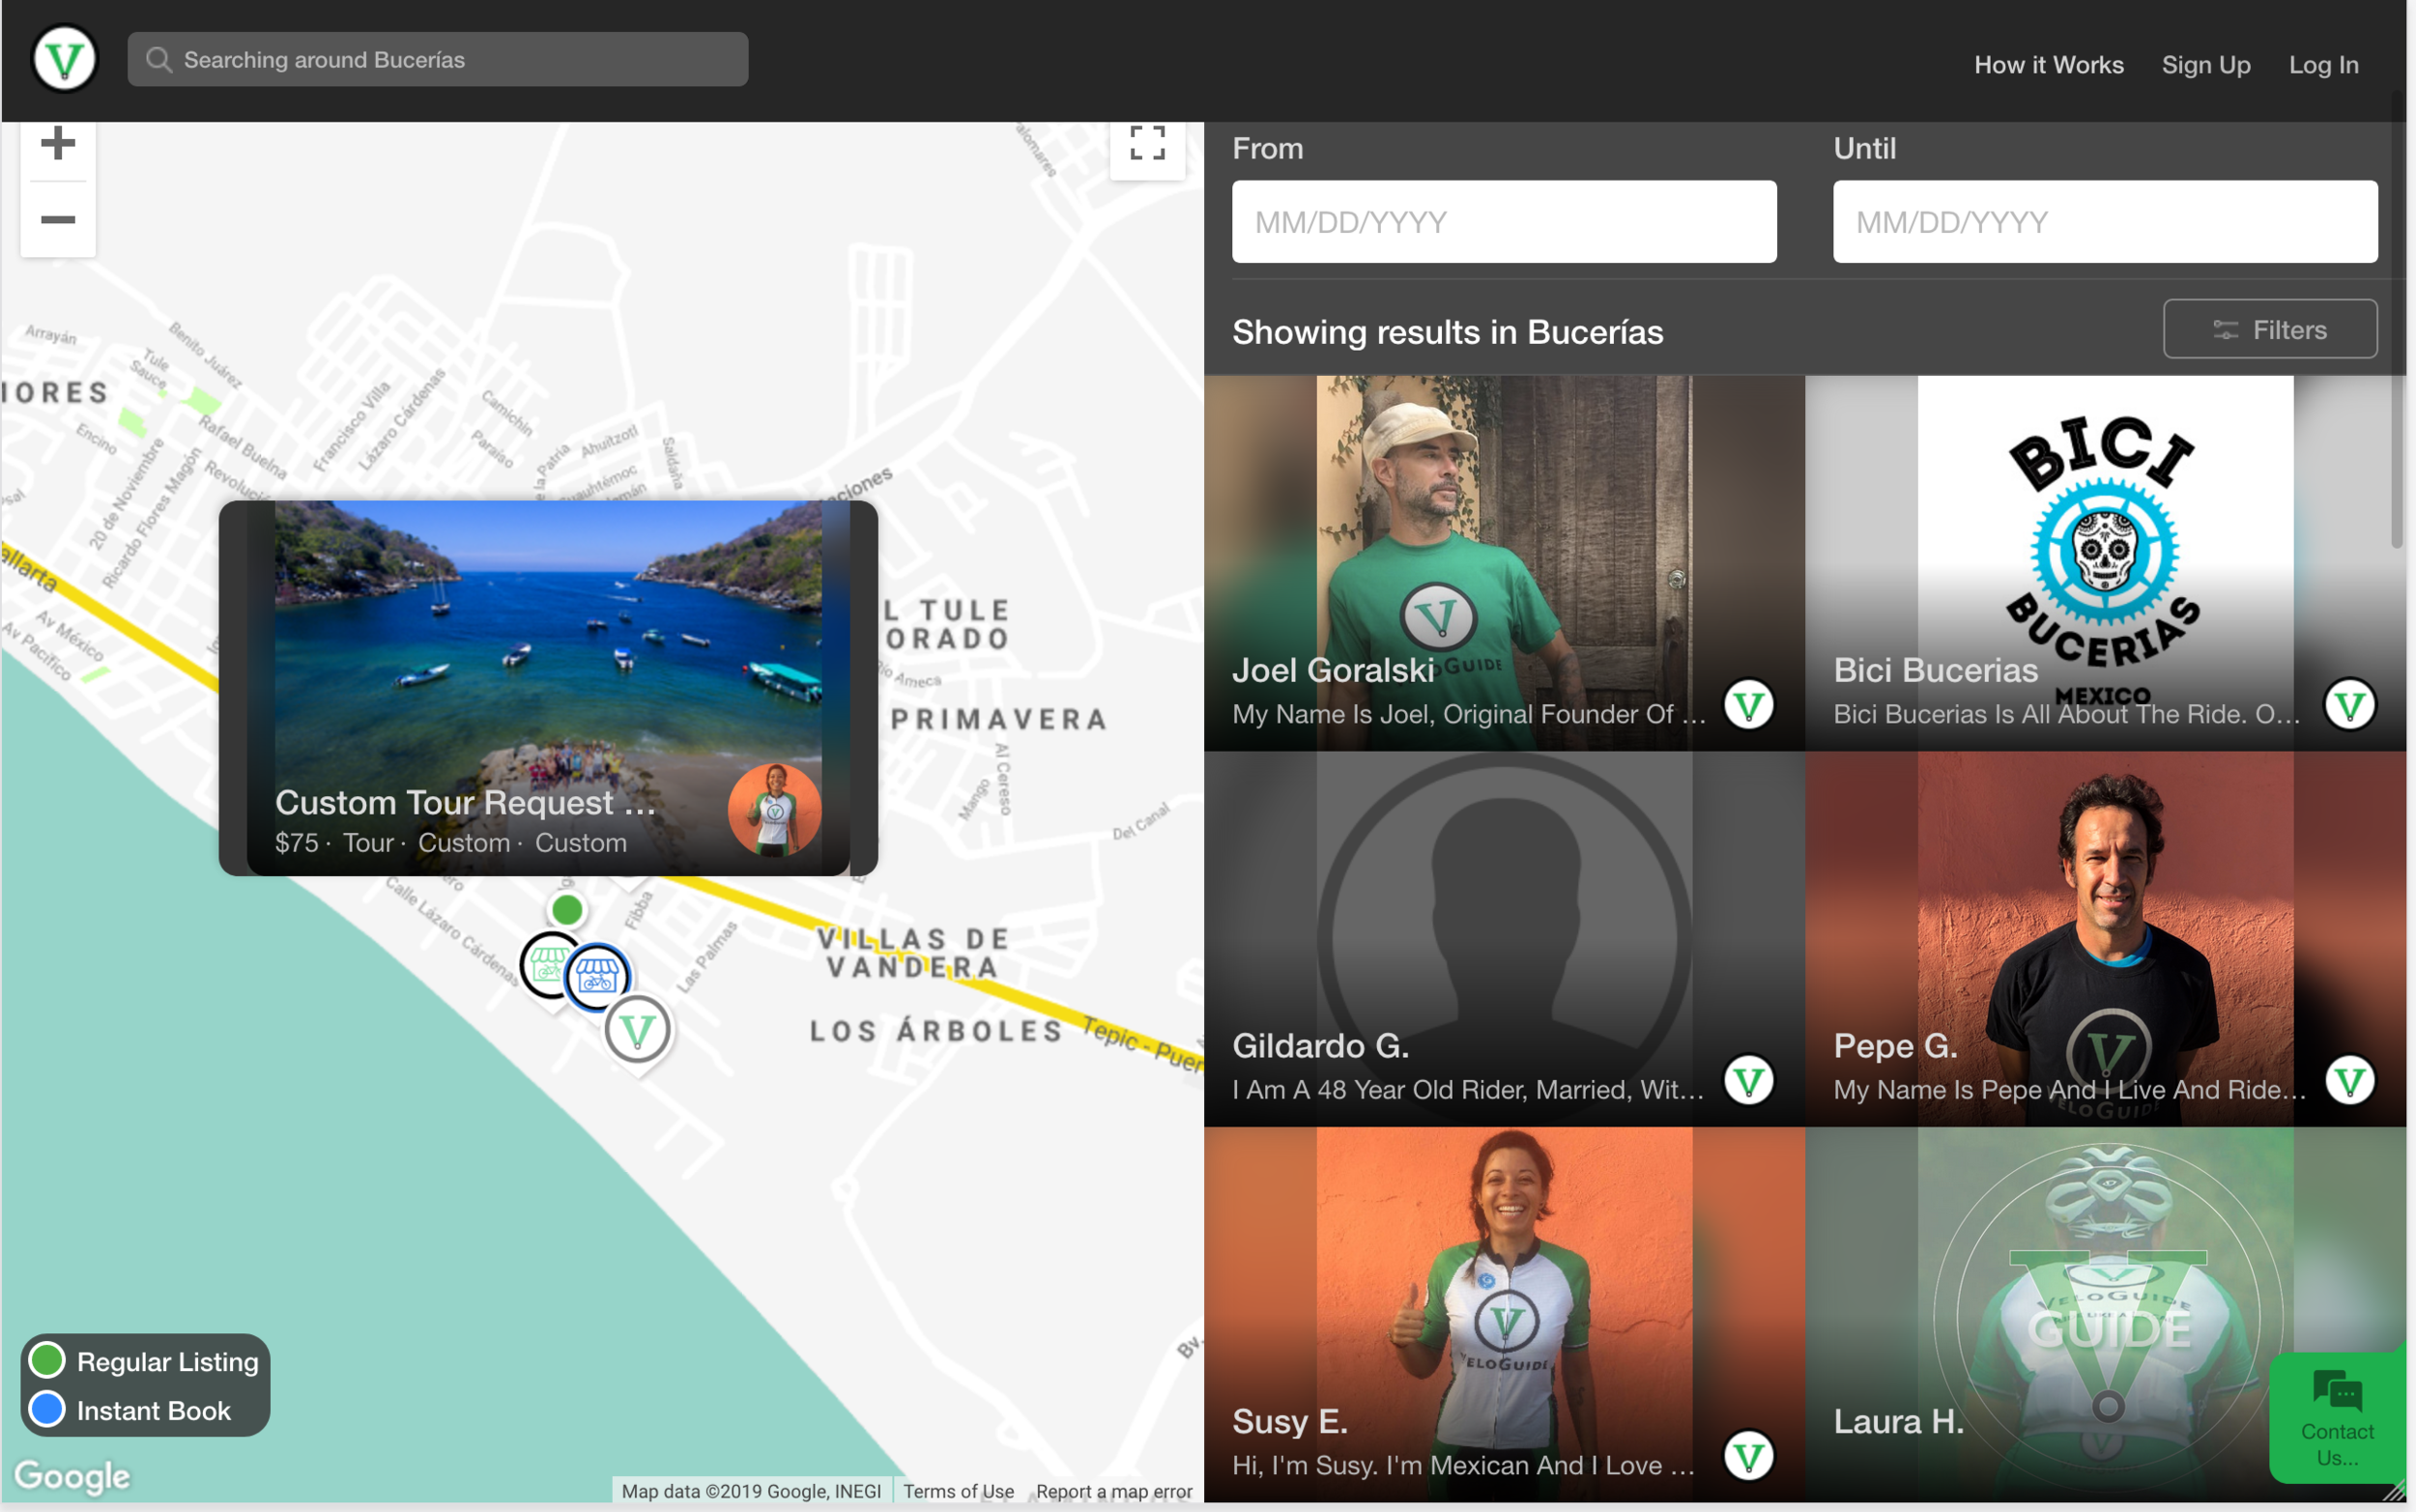Open Gildardo G. guide profile
2416x1512 pixels.
click(1504, 939)
